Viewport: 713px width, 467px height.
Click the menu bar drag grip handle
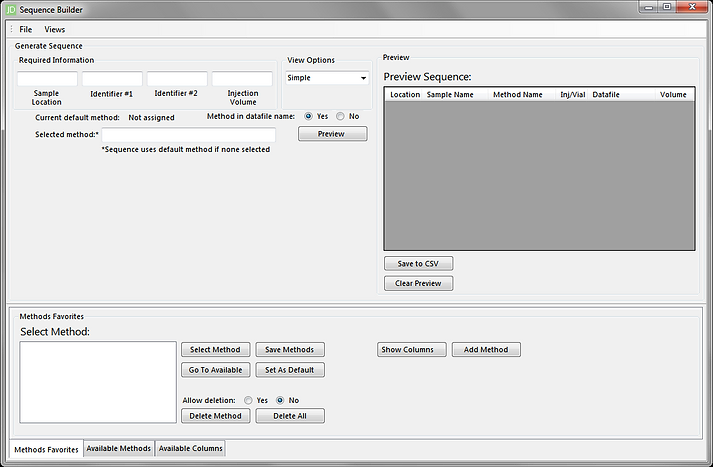(12, 30)
